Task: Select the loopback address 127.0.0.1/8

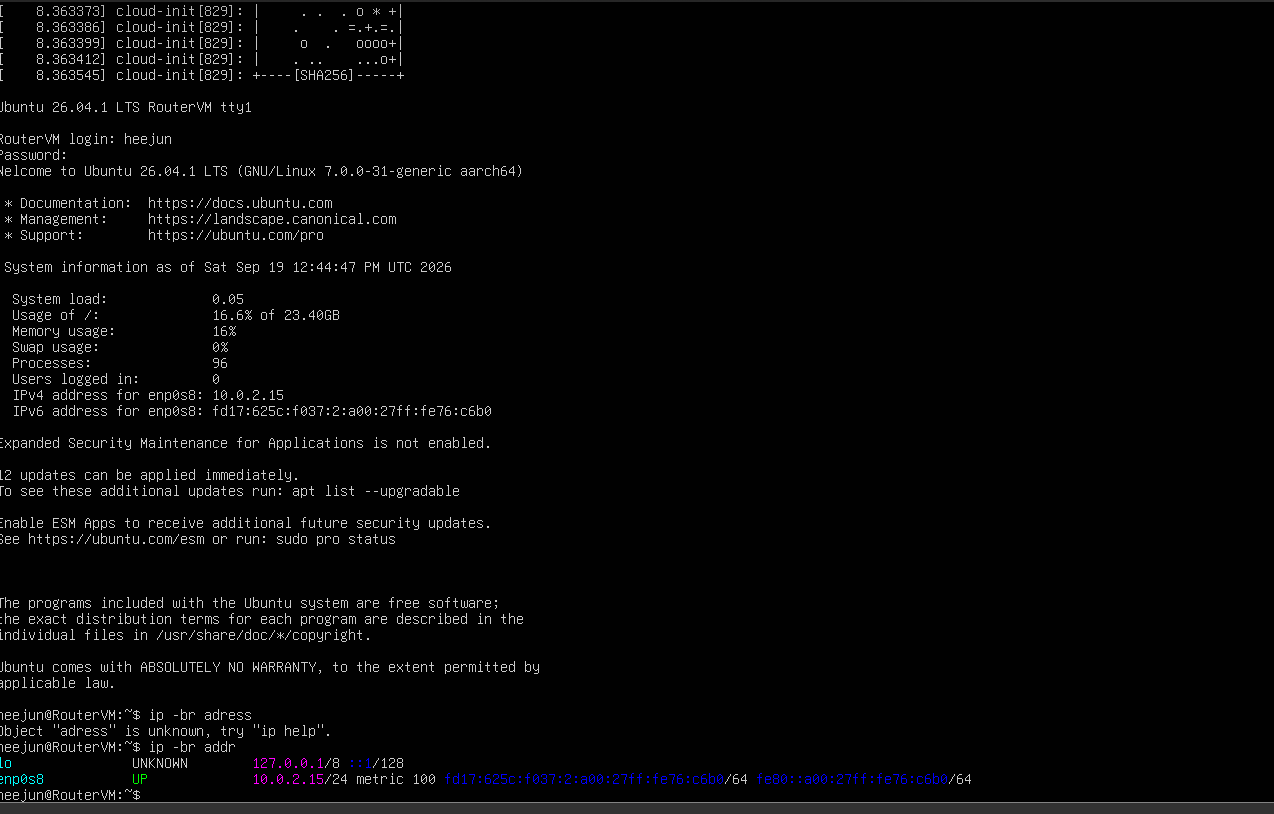Action: (x=296, y=763)
